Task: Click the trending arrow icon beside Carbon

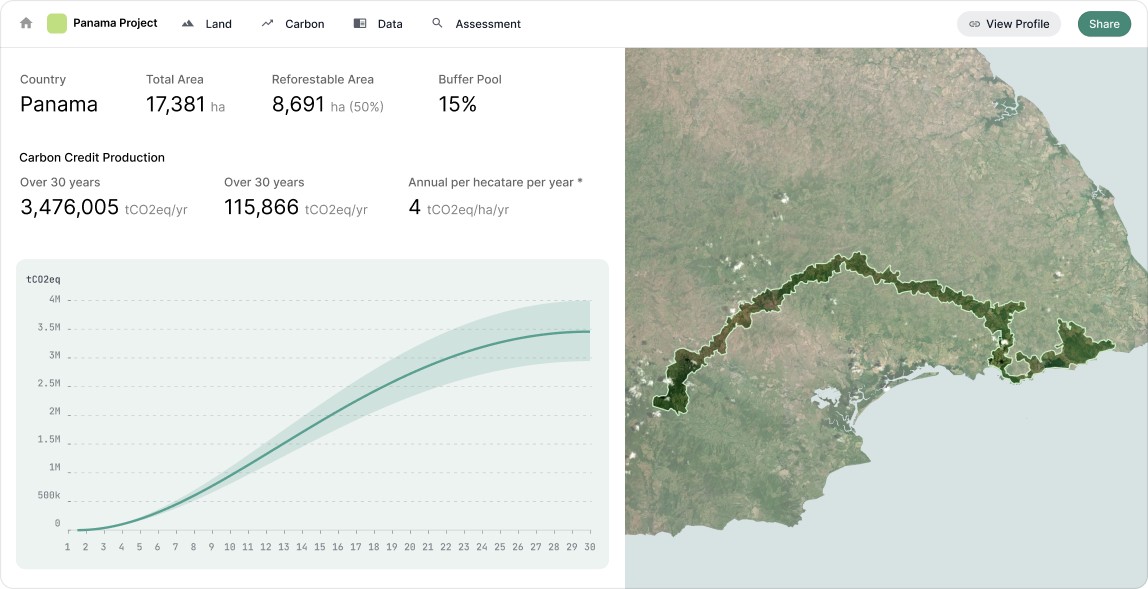Action: click(x=267, y=23)
